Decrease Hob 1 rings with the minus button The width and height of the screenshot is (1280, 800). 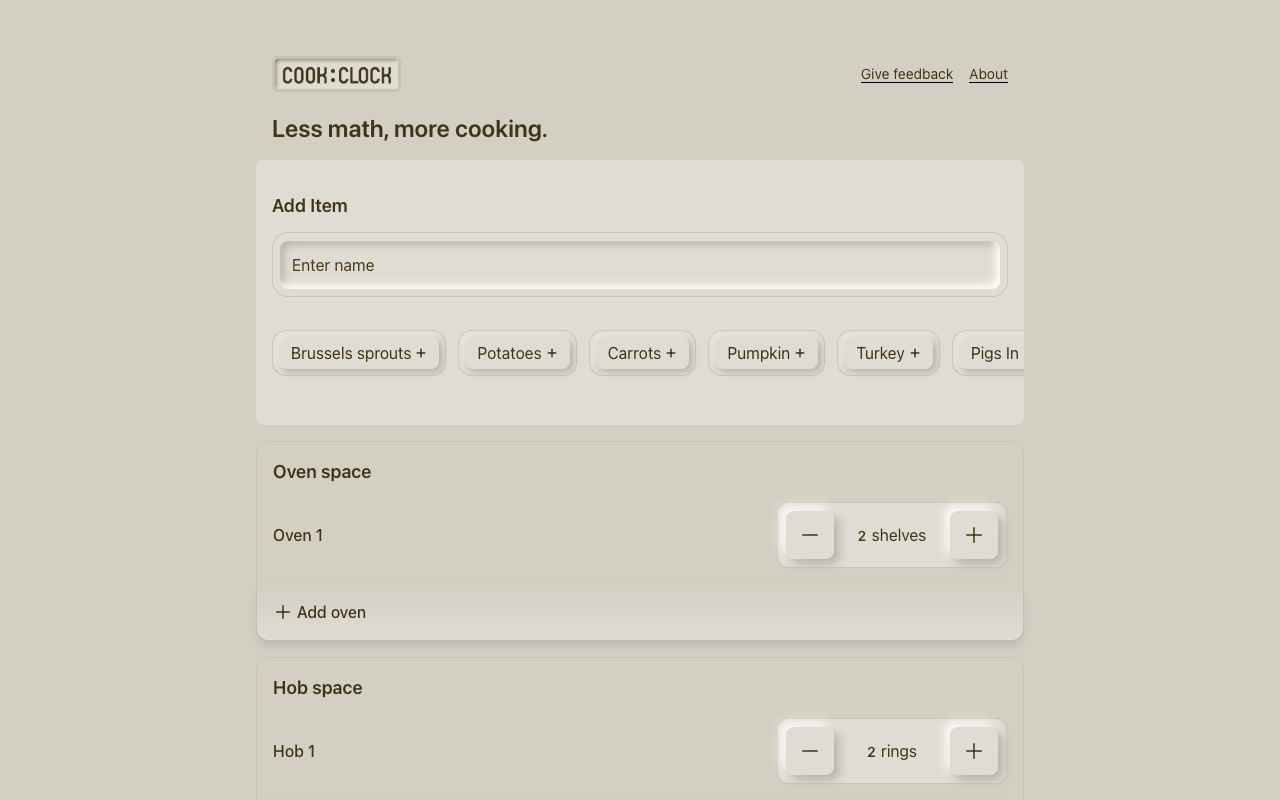pyautogui.click(x=810, y=750)
